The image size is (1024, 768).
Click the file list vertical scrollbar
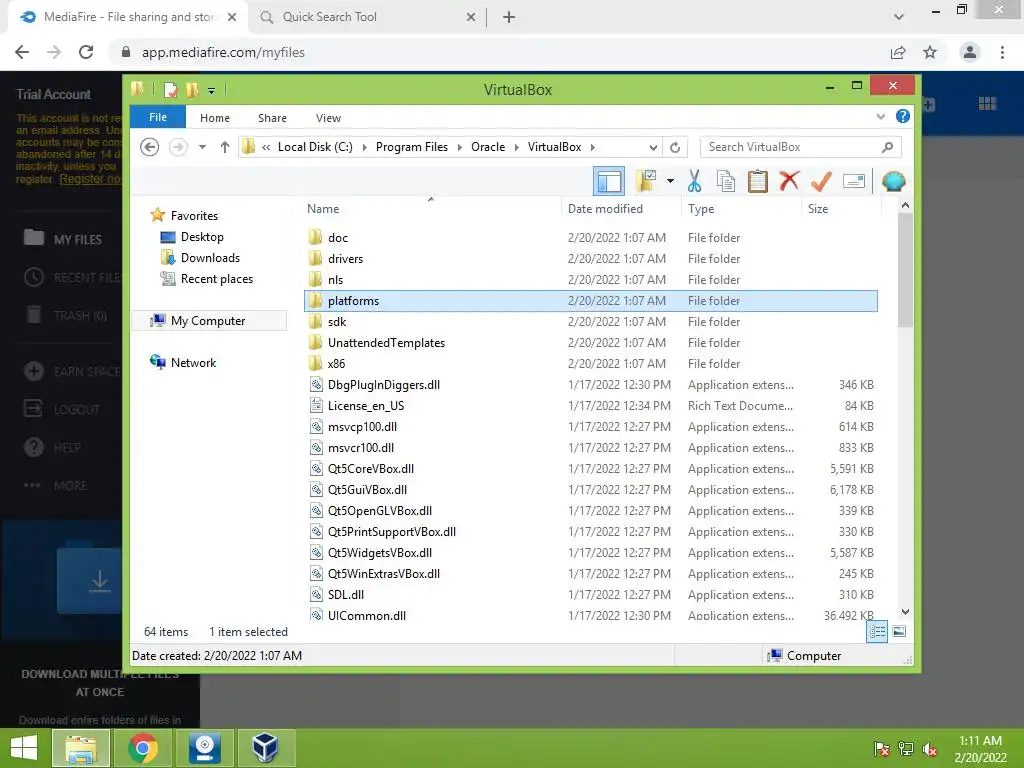click(905, 270)
